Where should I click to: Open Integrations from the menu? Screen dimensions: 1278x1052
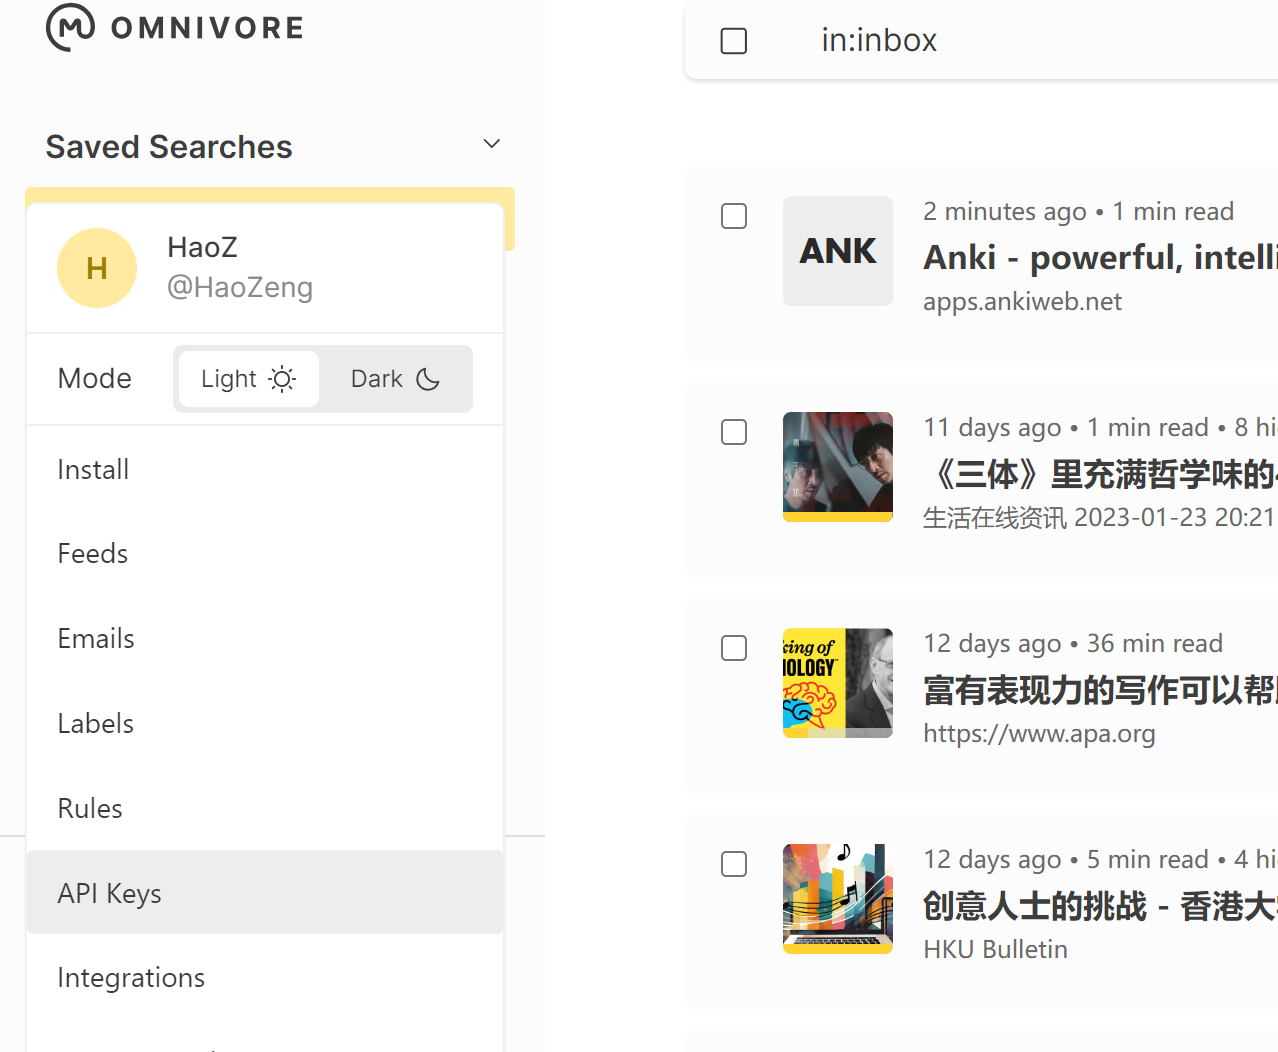point(131,978)
